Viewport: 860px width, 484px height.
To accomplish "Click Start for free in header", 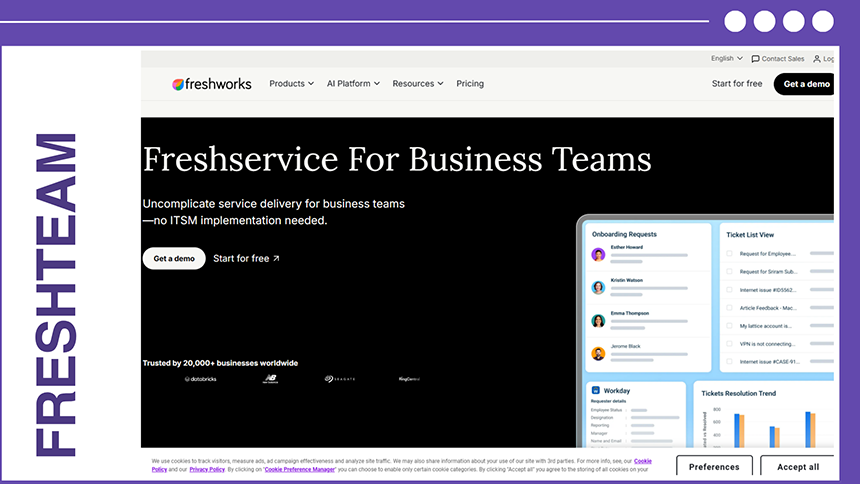I will pos(737,83).
